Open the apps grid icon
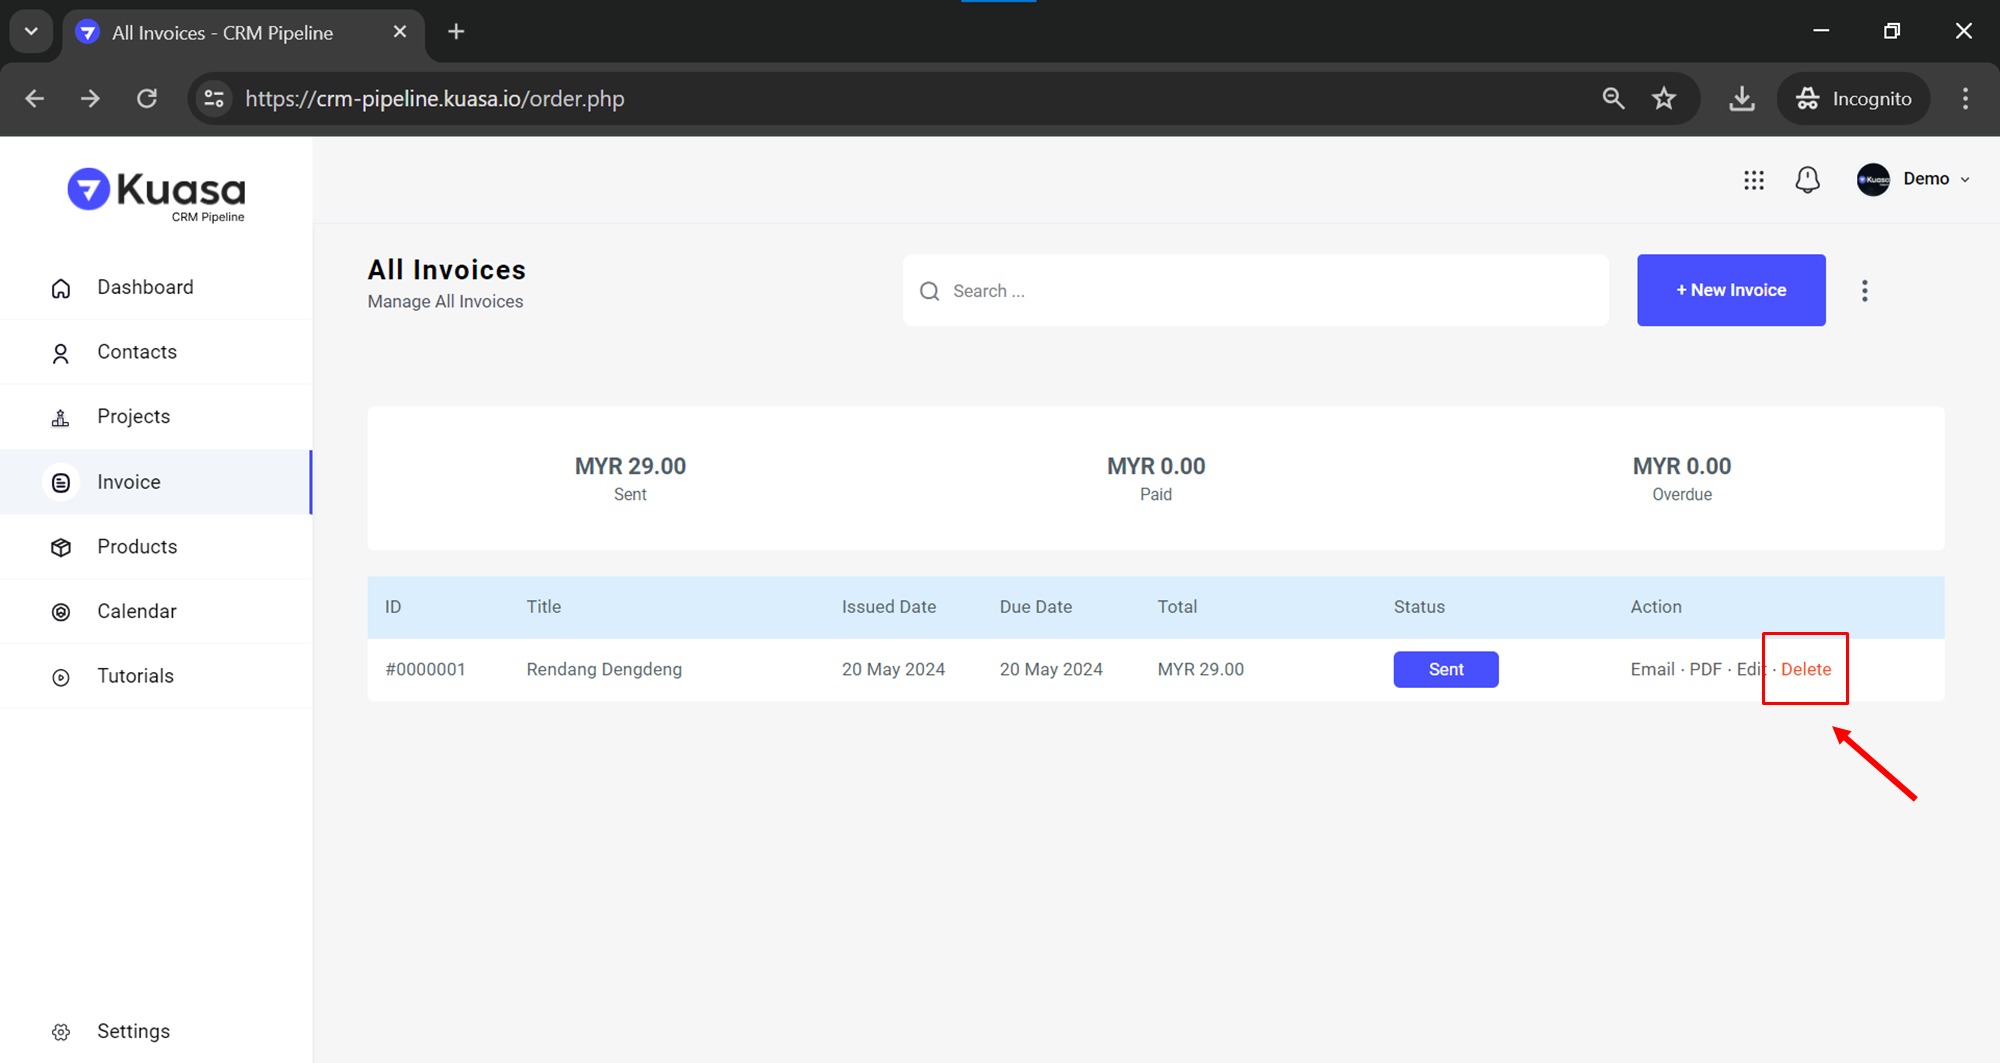 [x=1753, y=180]
